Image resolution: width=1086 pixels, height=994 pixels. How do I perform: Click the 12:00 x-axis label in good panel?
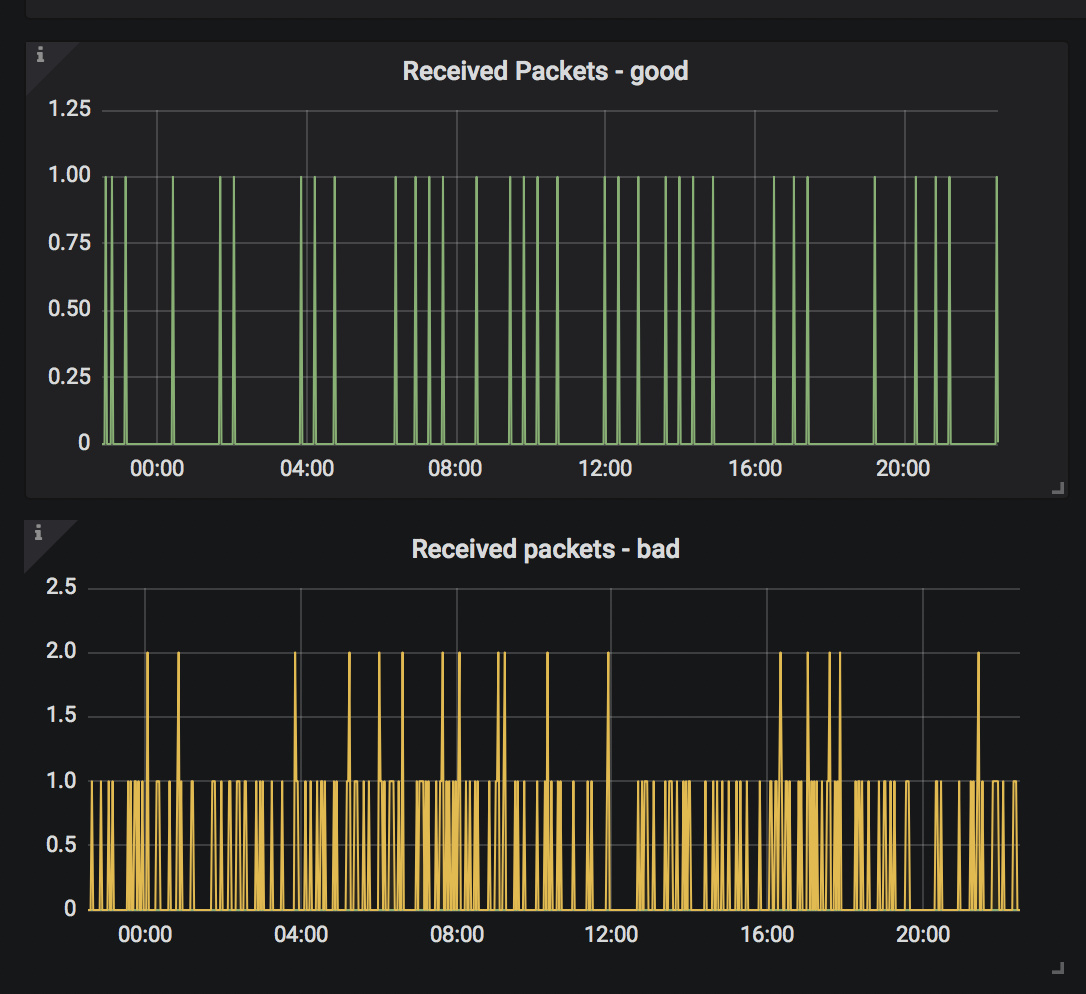pyautogui.click(x=605, y=469)
